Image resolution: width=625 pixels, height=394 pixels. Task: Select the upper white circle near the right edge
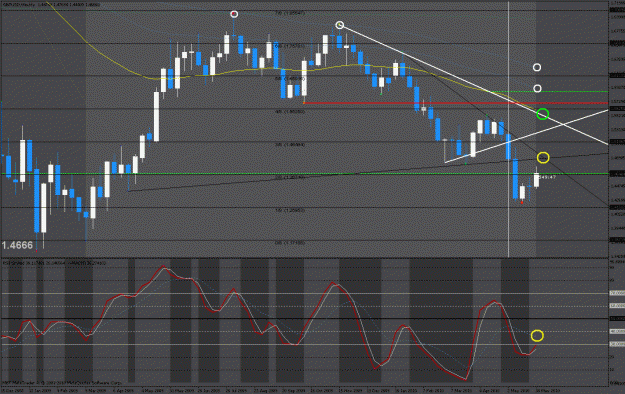point(537,67)
